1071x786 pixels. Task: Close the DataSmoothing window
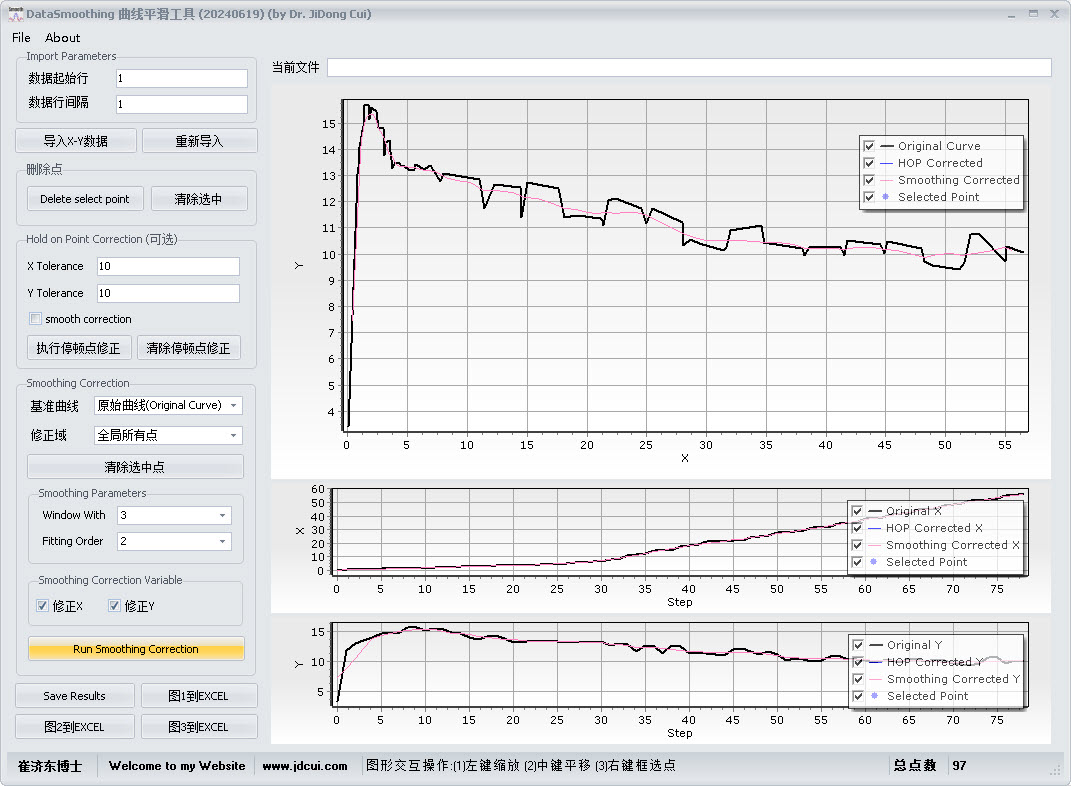click(x=1055, y=14)
